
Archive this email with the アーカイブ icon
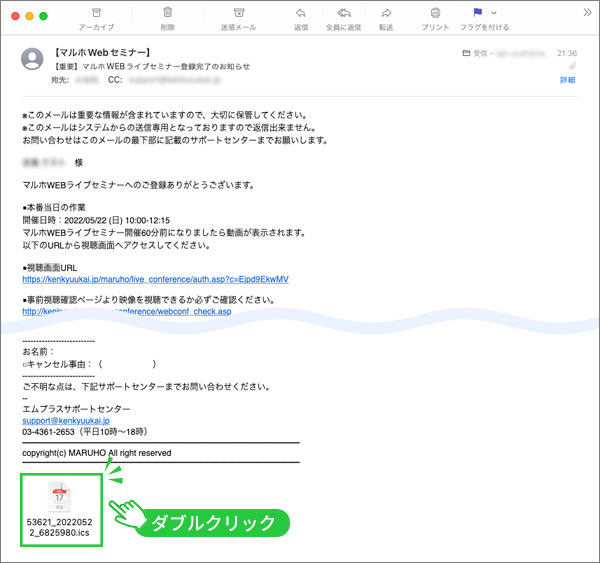tap(96, 13)
